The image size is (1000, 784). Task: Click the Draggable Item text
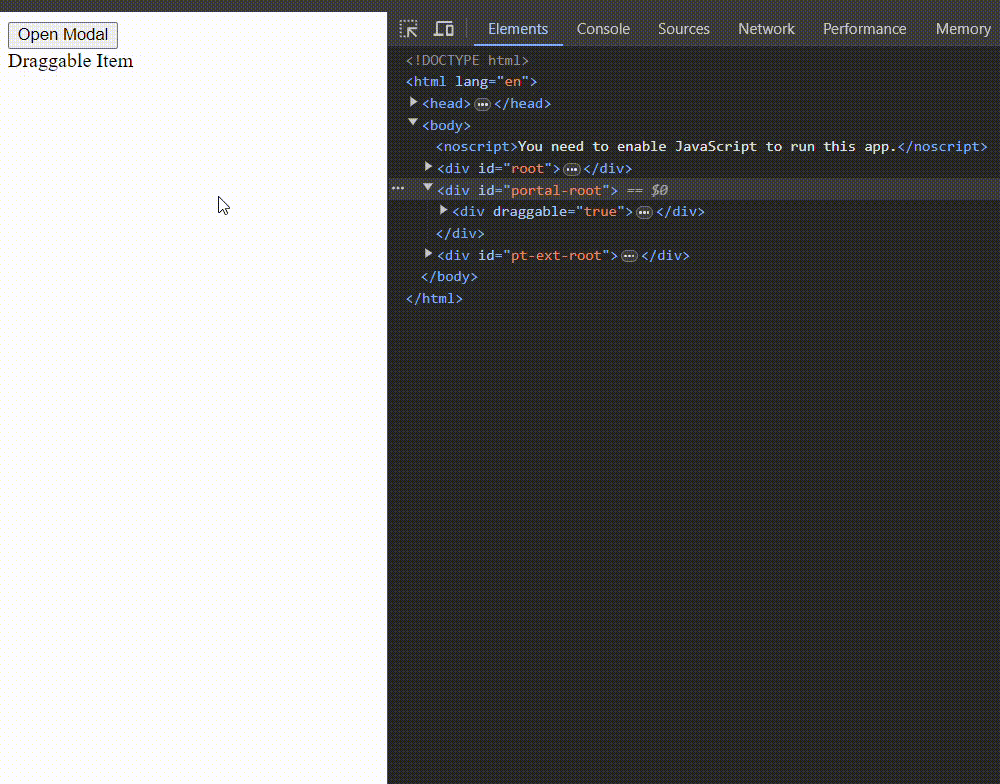click(x=70, y=61)
